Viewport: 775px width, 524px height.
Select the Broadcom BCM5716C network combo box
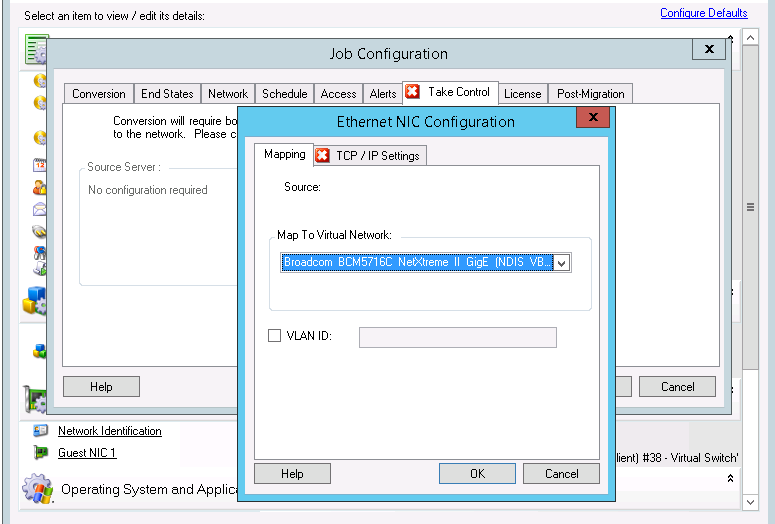pos(426,262)
